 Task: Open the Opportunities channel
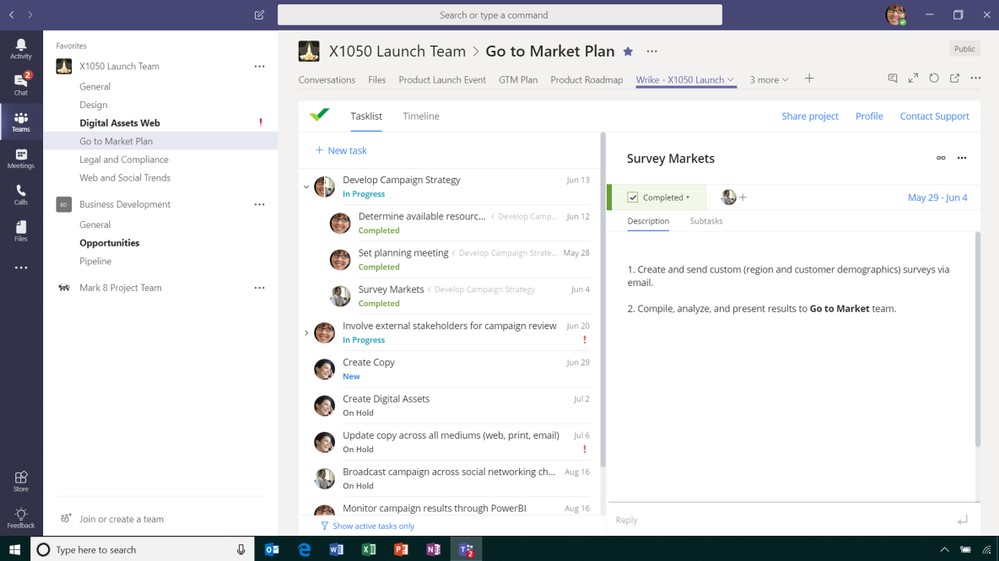109,243
